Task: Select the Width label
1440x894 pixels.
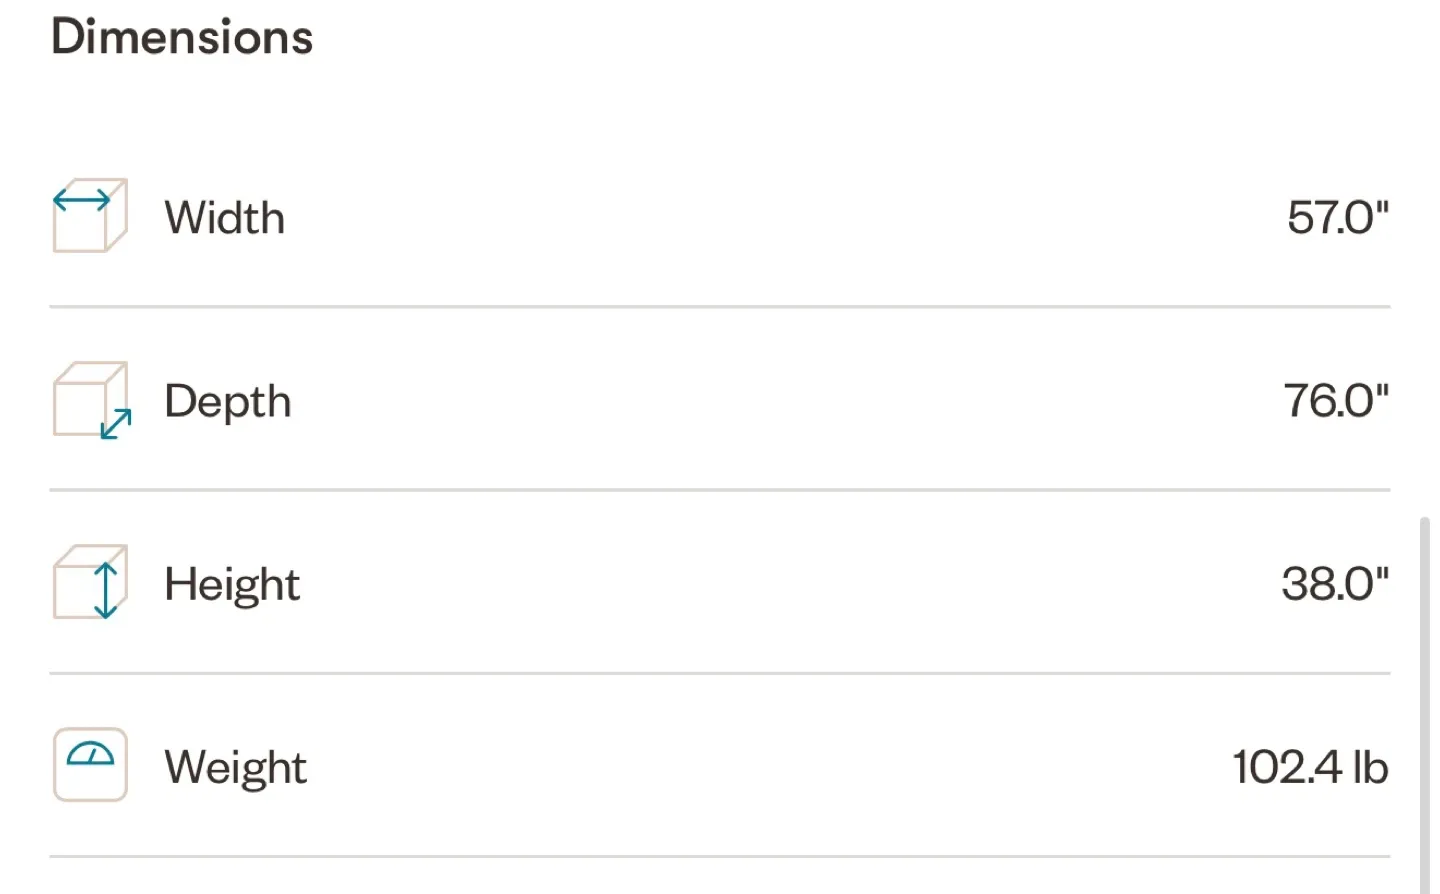Action: [225, 218]
